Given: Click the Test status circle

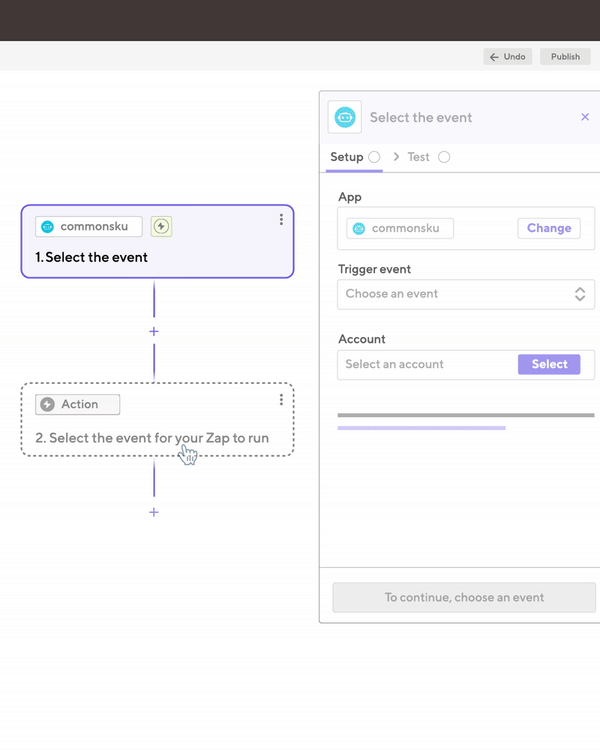Looking at the screenshot, I should click(444, 157).
